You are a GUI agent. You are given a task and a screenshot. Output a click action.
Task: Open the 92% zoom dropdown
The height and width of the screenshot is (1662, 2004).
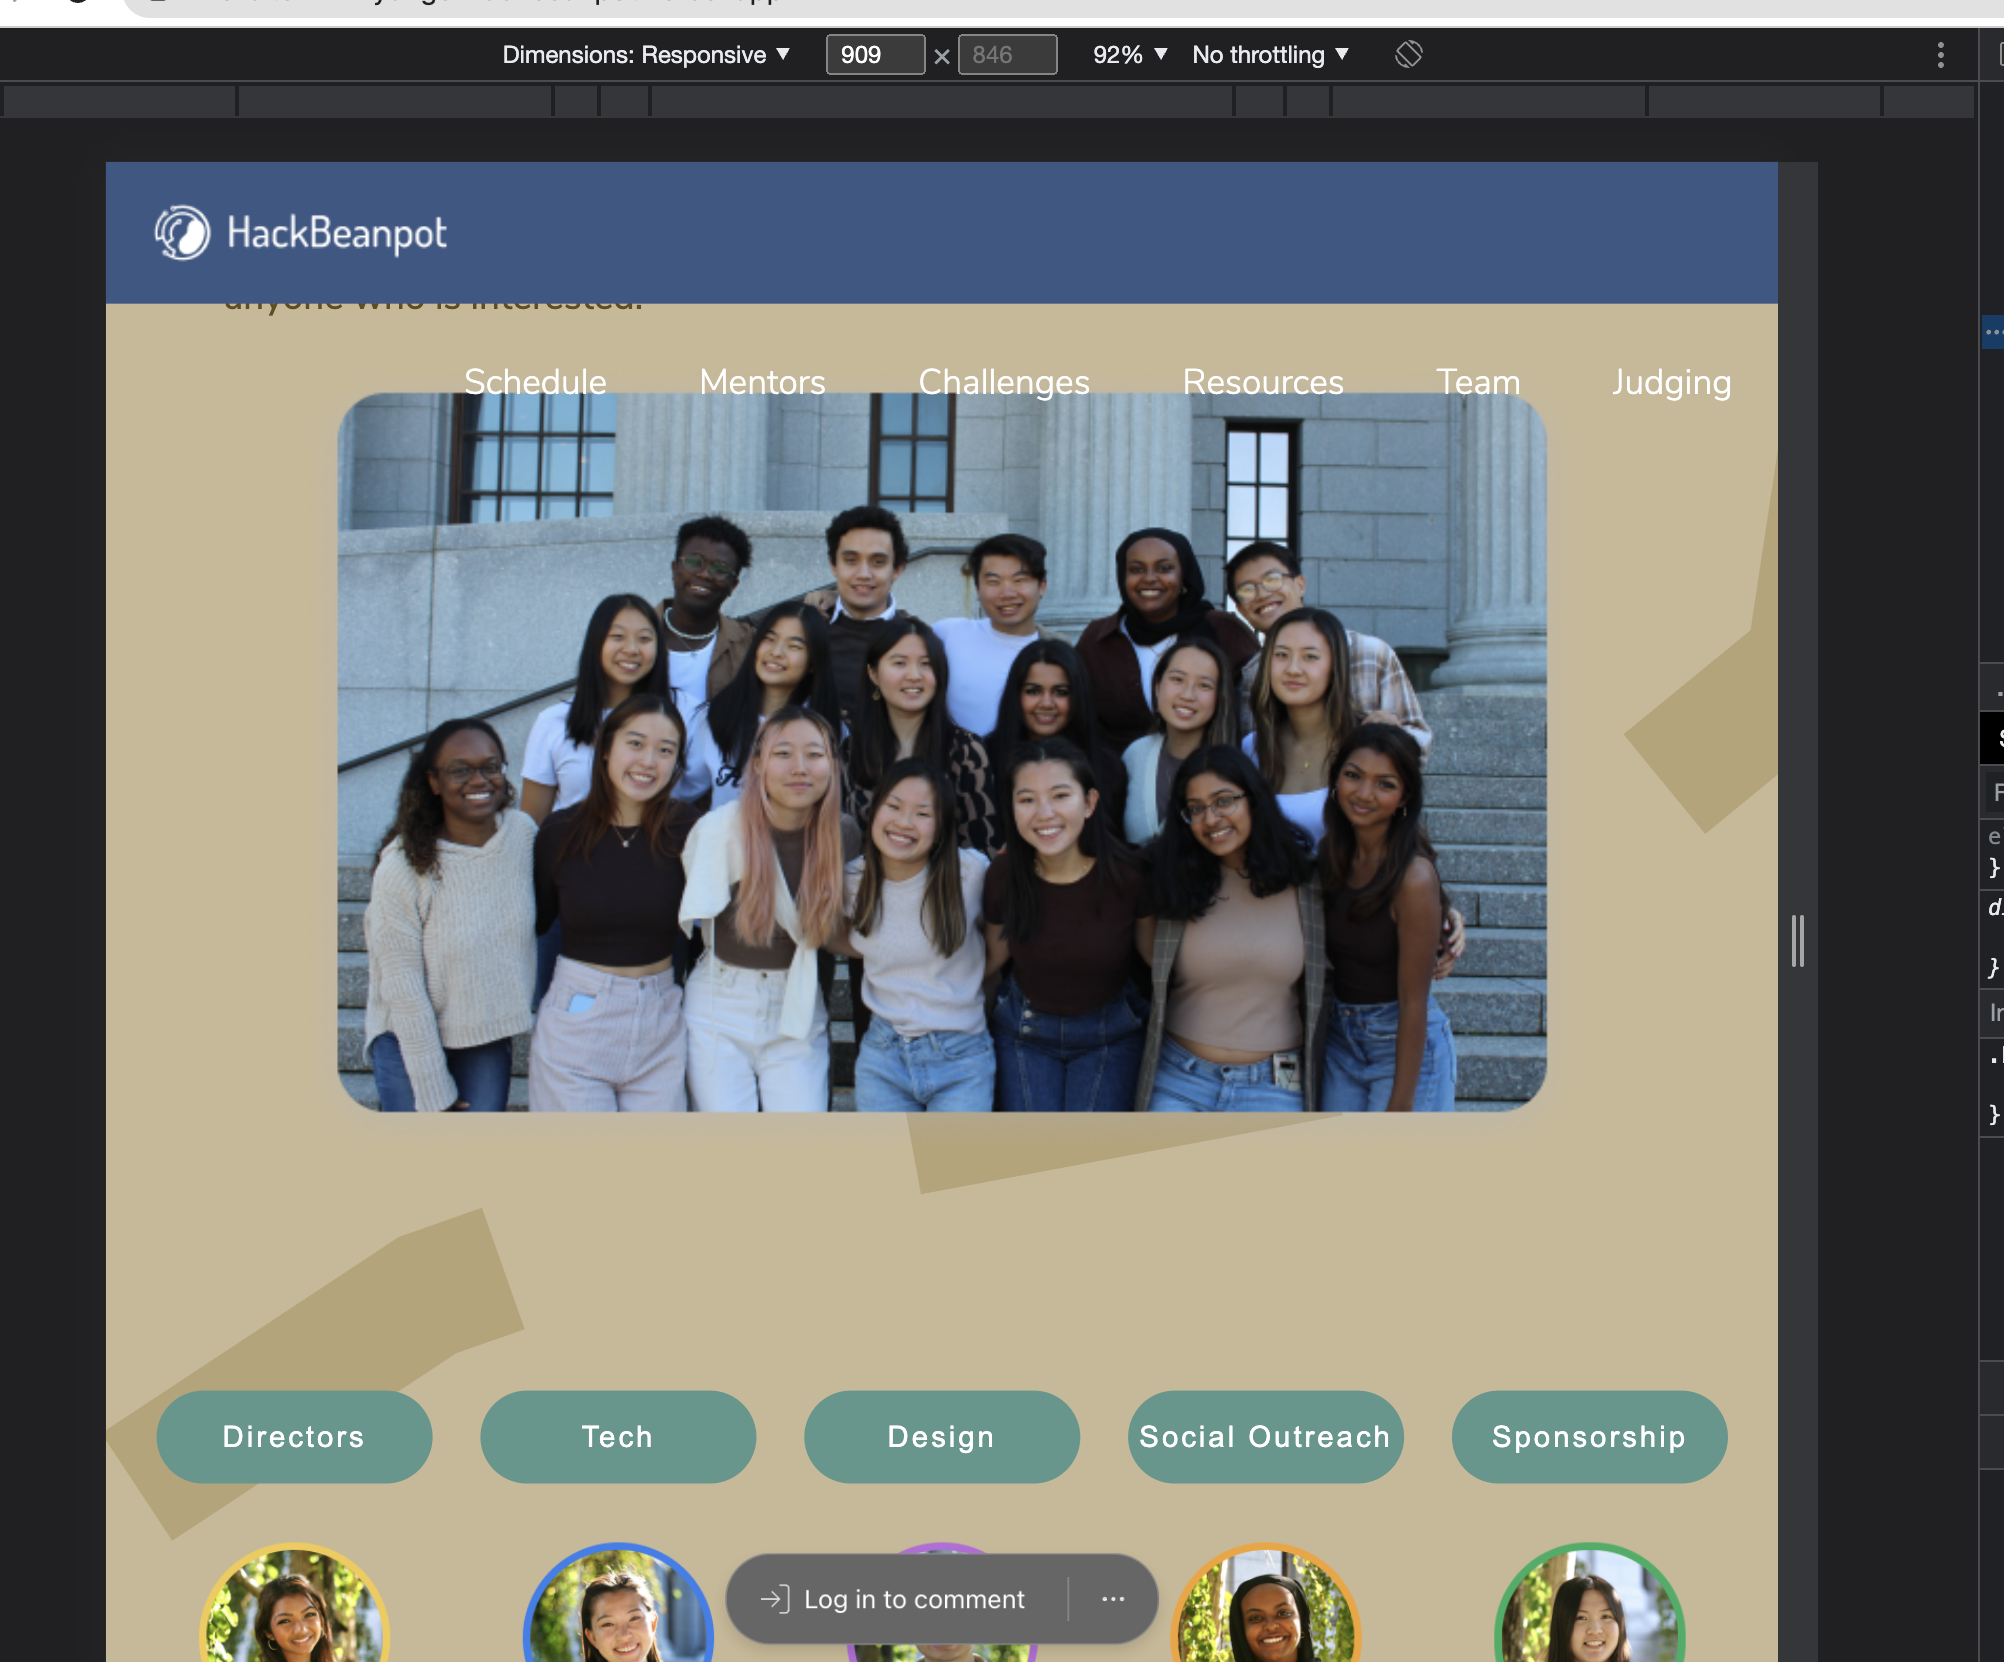click(1130, 55)
